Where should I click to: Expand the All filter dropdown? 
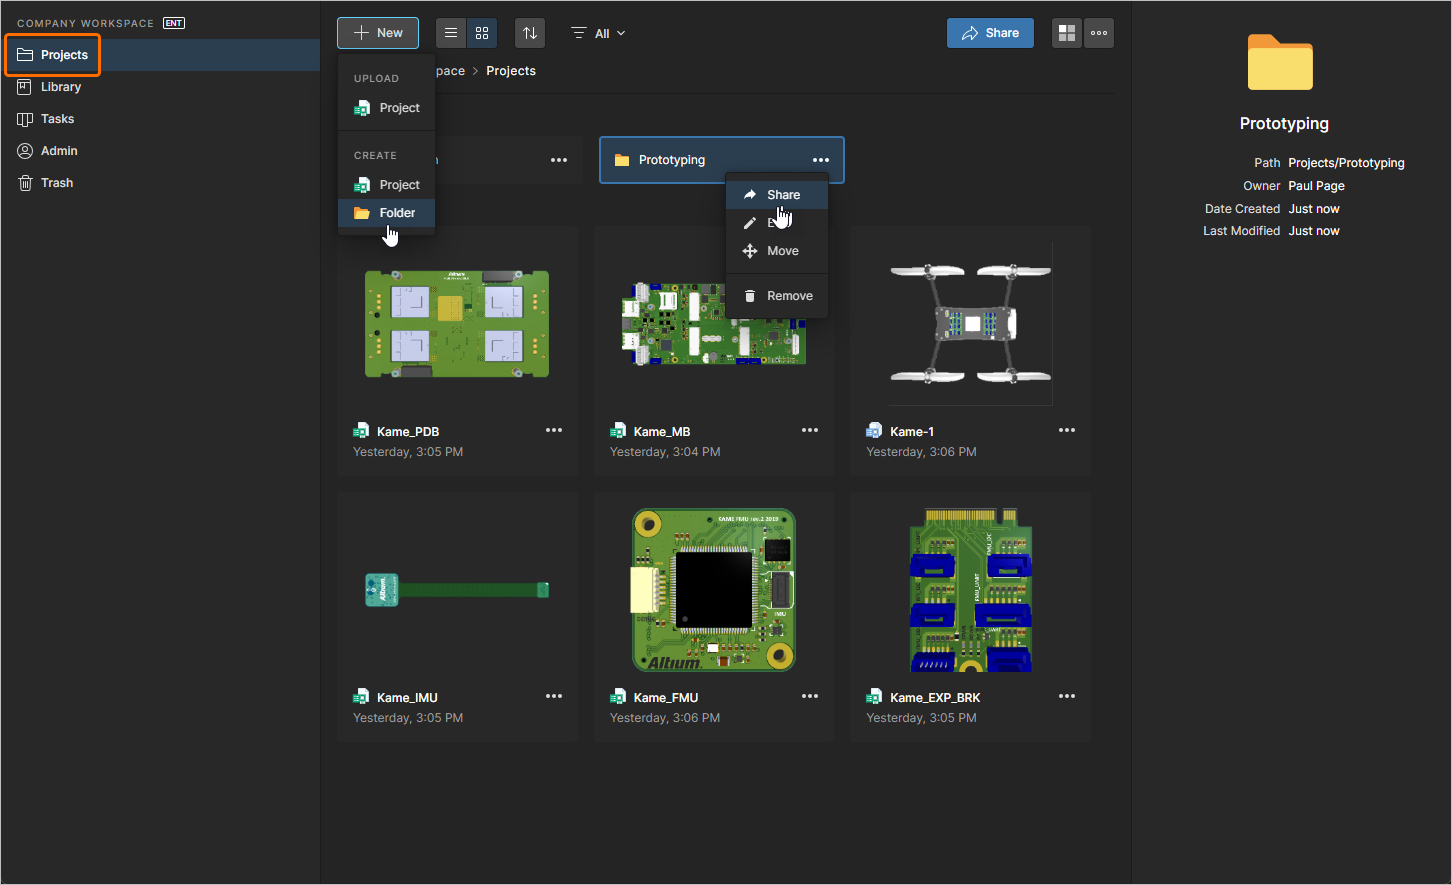[x=598, y=32]
